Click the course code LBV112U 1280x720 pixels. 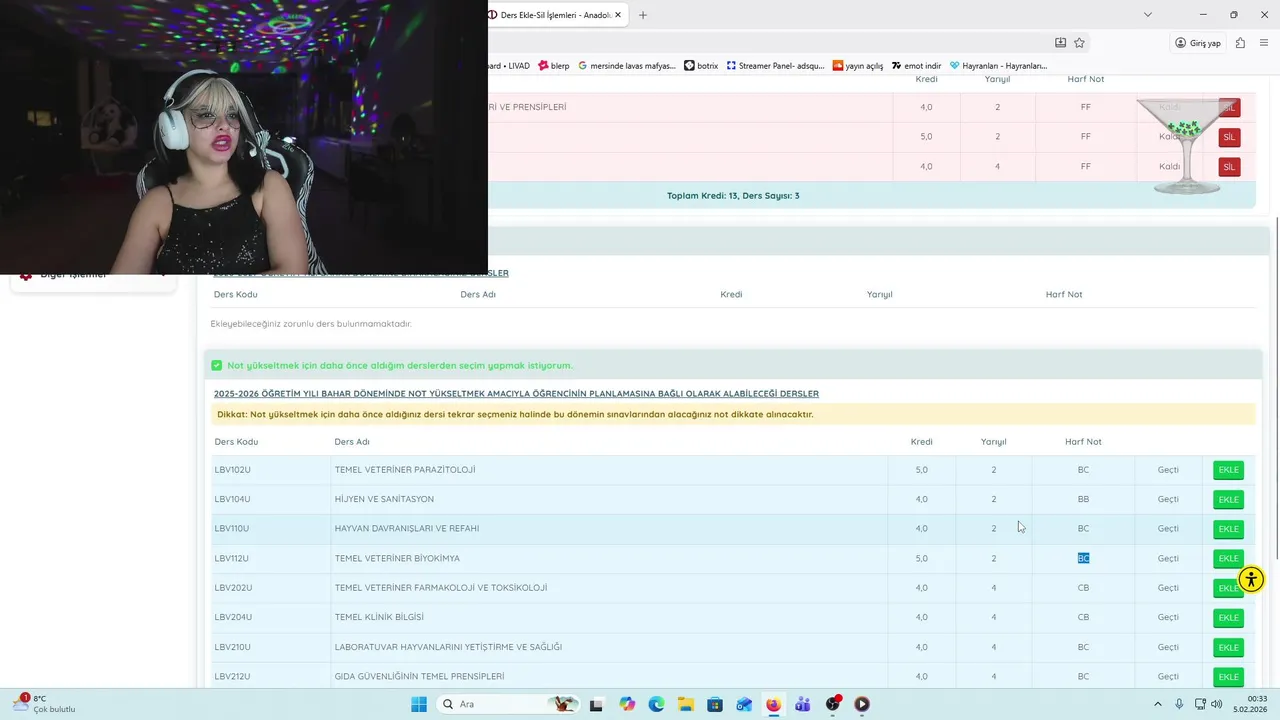coord(231,558)
